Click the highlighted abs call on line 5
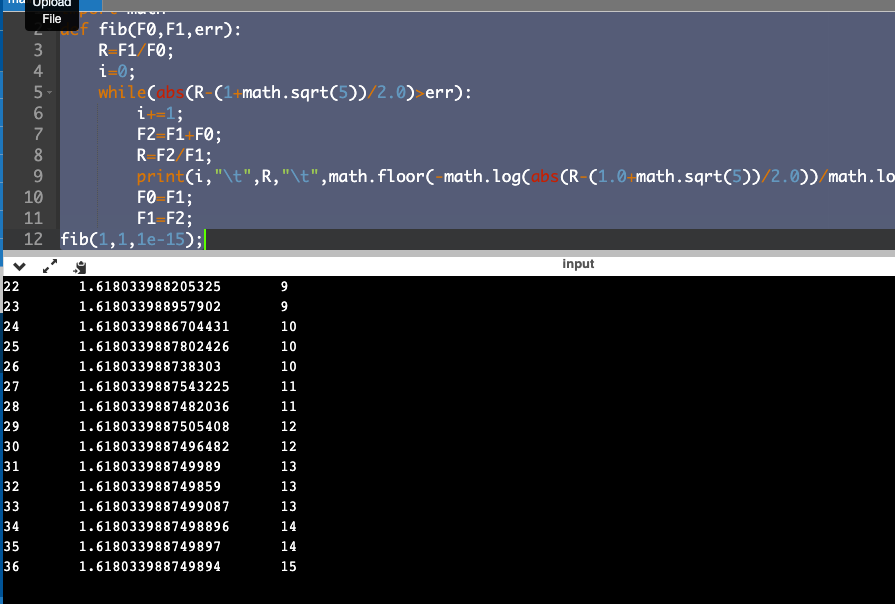 point(169,92)
